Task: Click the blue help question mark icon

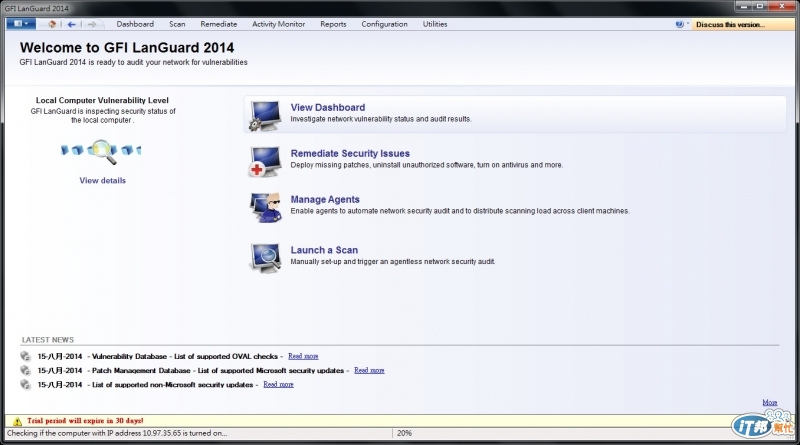Action: coord(679,24)
